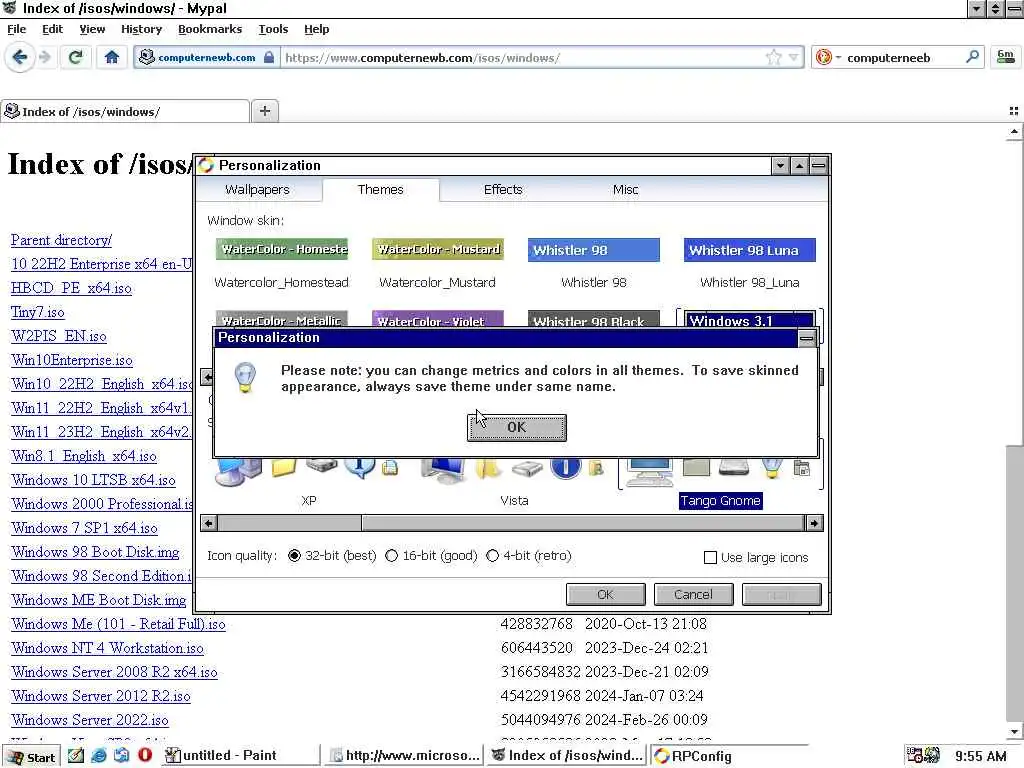The image size is (1024, 768).
Task: Click the Start button on taskbar
Action: coord(31,756)
